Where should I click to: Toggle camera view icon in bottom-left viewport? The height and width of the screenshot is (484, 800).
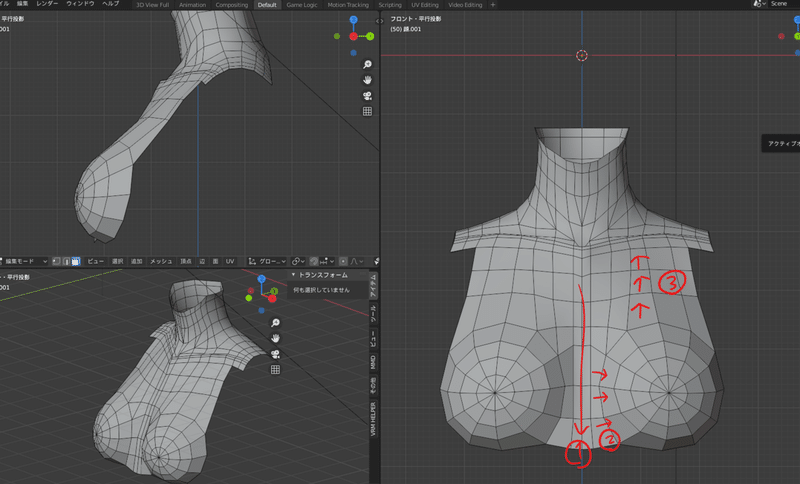(x=275, y=353)
